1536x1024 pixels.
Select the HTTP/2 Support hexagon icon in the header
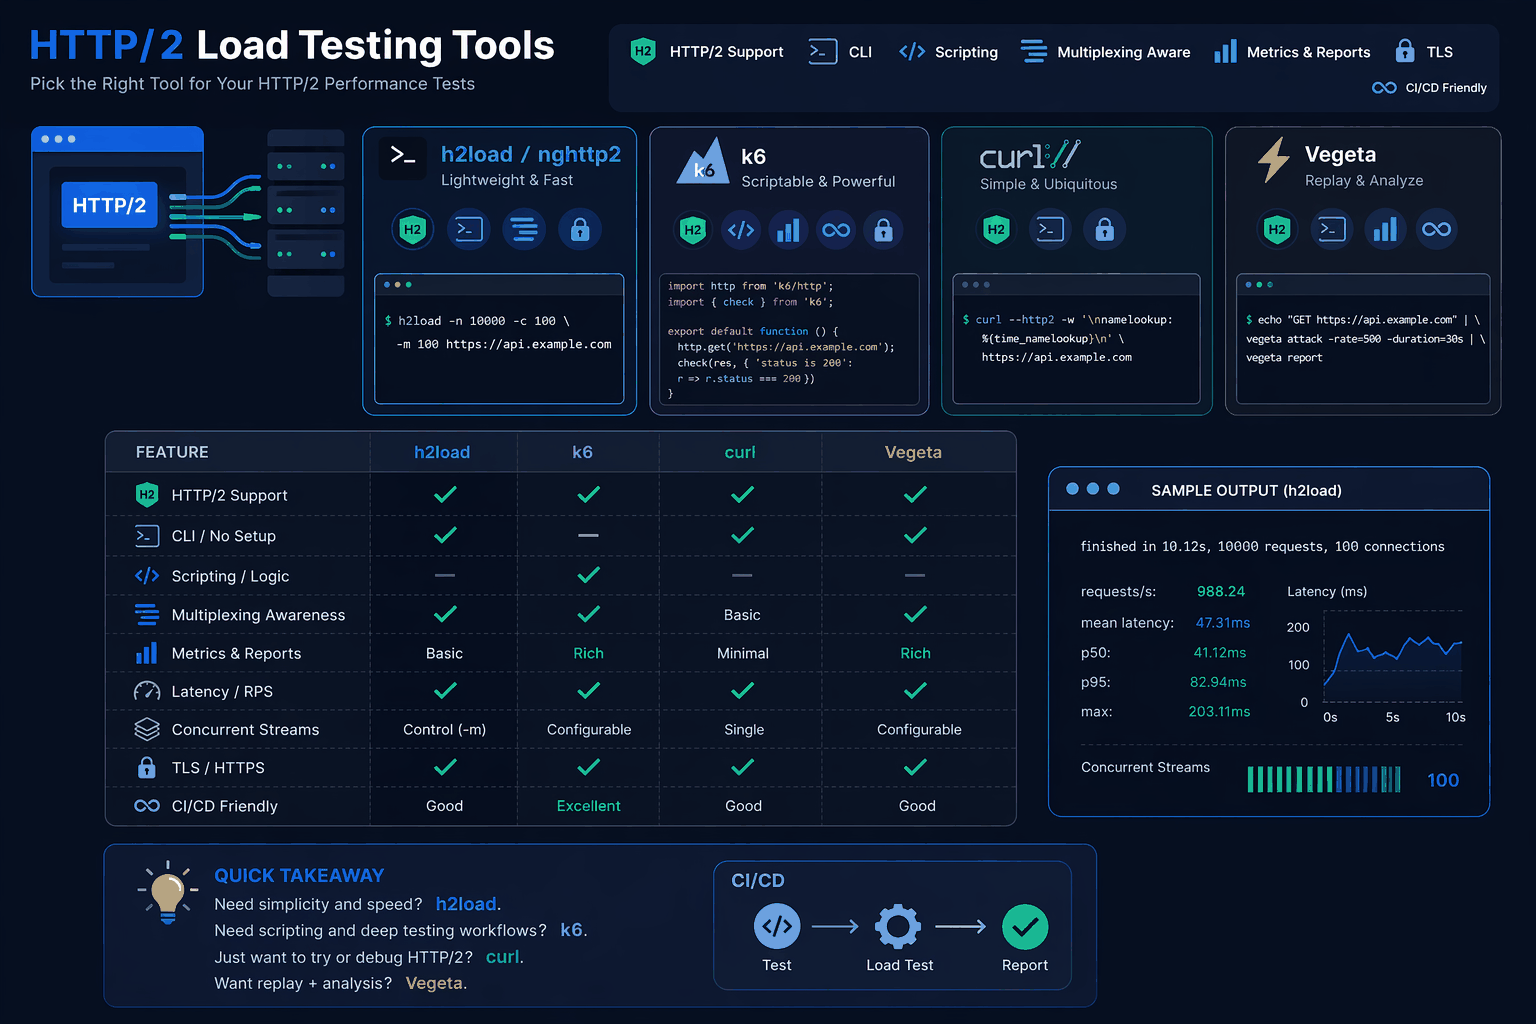click(x=644, y=51)
